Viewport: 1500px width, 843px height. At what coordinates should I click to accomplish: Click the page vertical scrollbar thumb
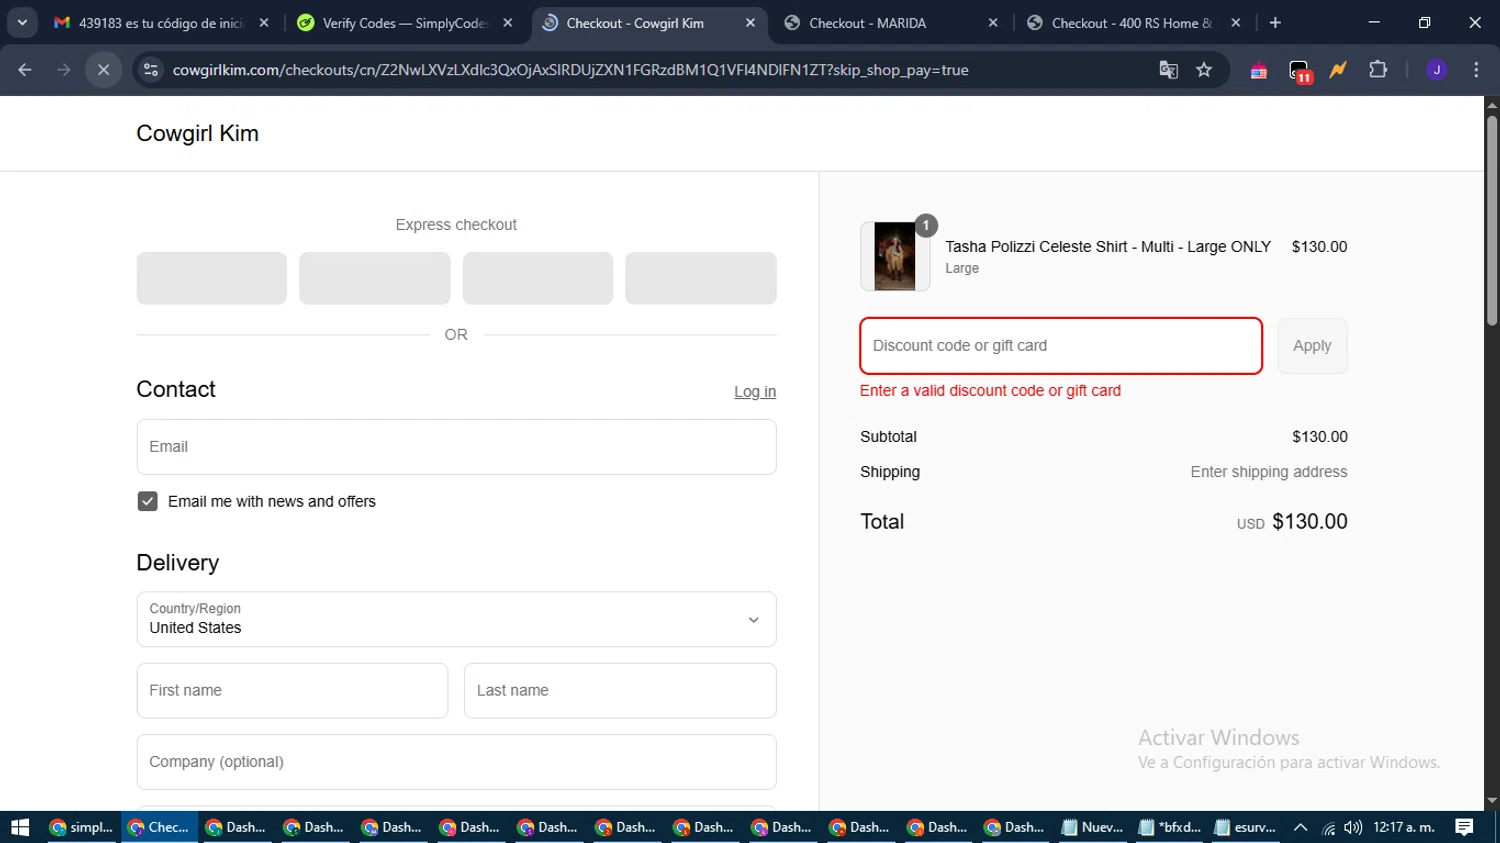(1492, 220)
